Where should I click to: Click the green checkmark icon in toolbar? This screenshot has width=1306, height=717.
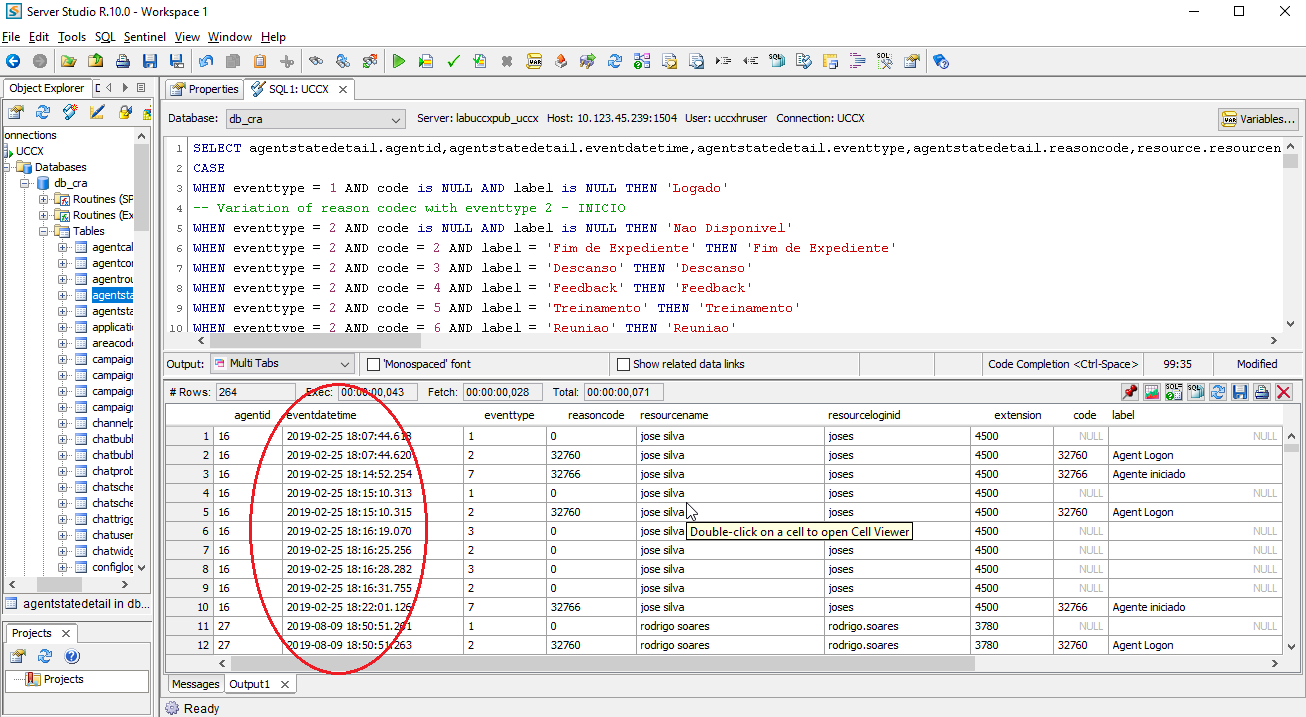click(453, 61)
